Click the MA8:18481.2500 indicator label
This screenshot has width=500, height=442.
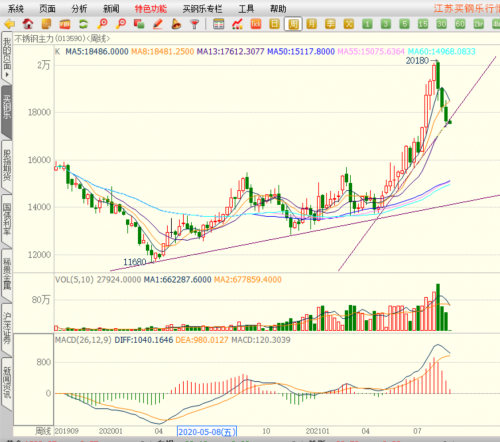(x=163, y=51)
